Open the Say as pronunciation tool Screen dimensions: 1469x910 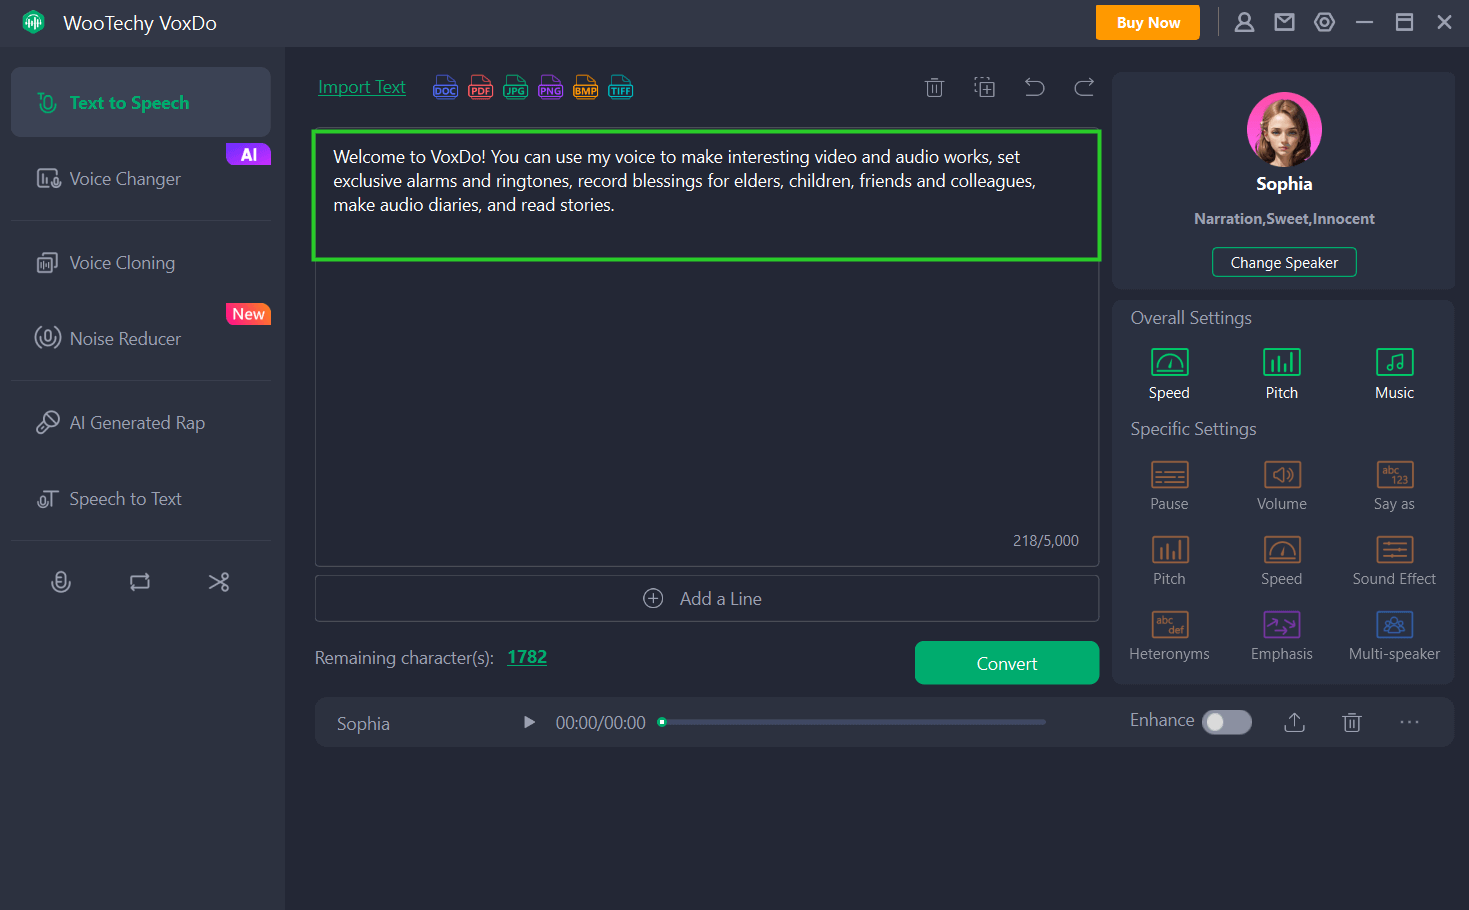[x=1394, y=484]
